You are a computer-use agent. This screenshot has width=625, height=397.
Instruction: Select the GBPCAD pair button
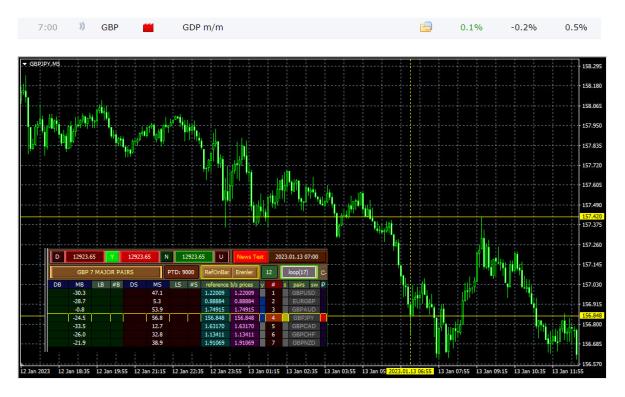304,326
